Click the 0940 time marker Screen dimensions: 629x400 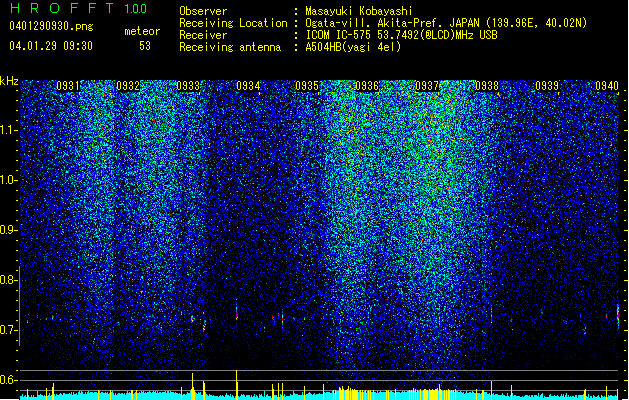pyautogui.click(x=607, y=86)
